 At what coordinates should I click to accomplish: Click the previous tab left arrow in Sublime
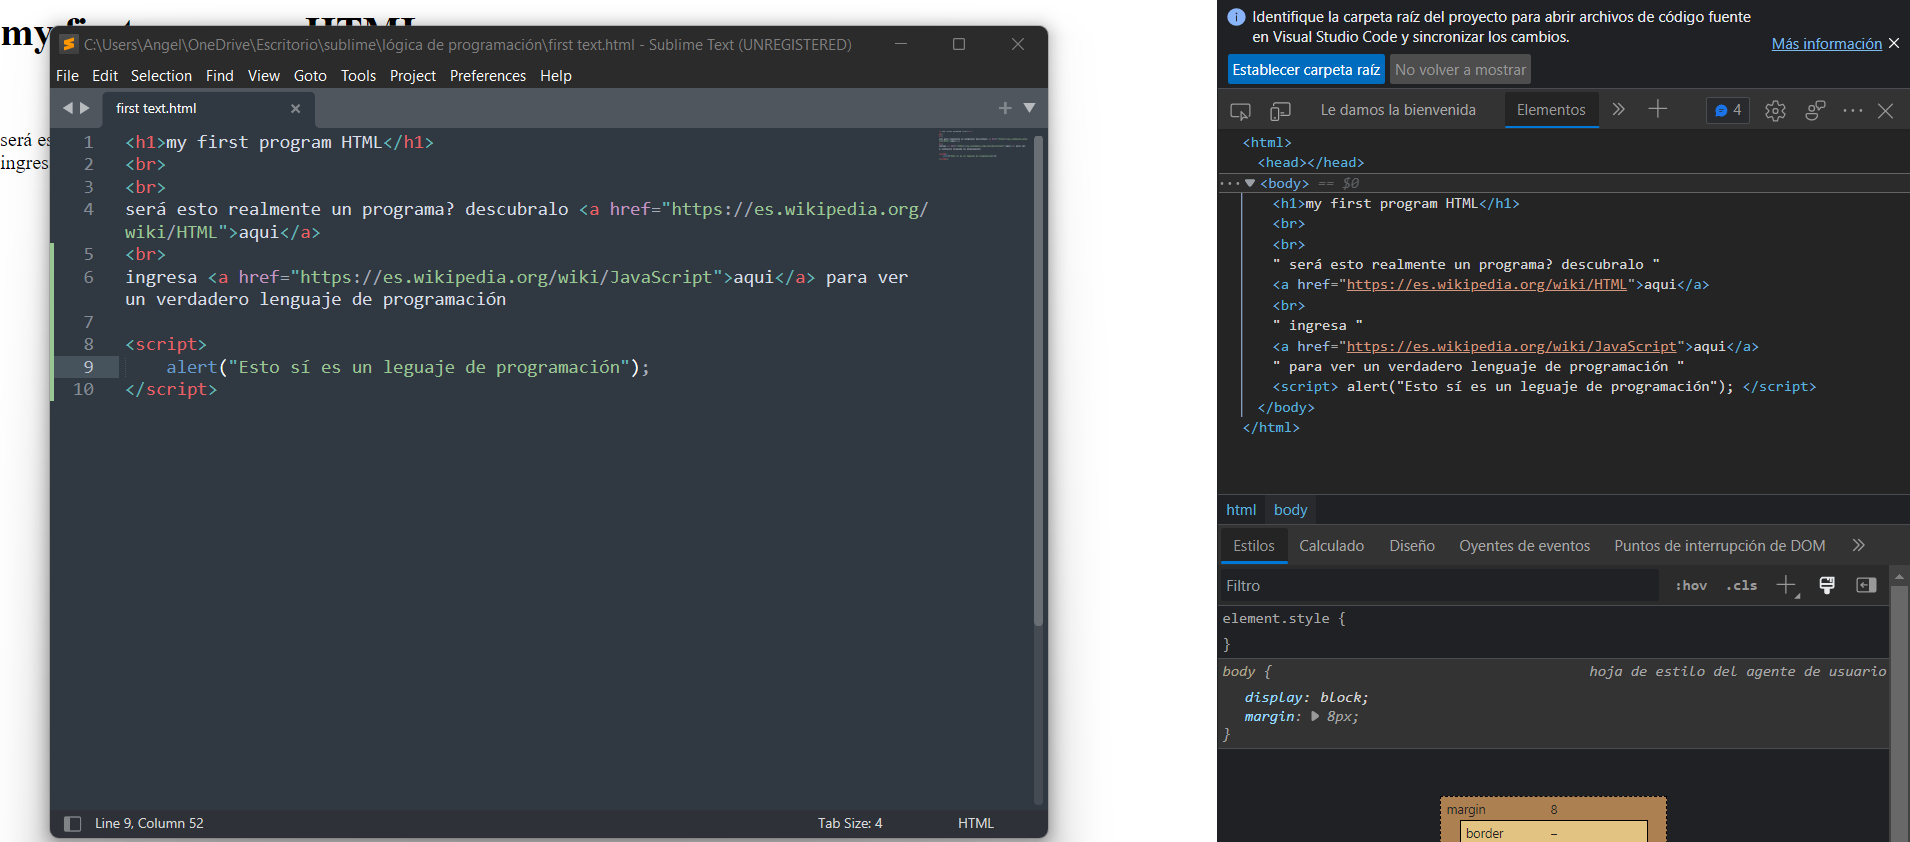point(68,108)
